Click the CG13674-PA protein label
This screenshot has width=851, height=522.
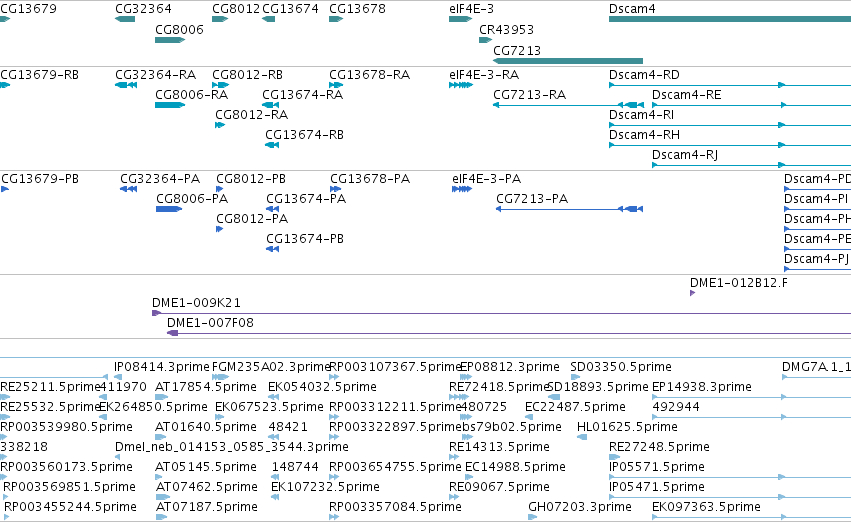pos(306,199)
